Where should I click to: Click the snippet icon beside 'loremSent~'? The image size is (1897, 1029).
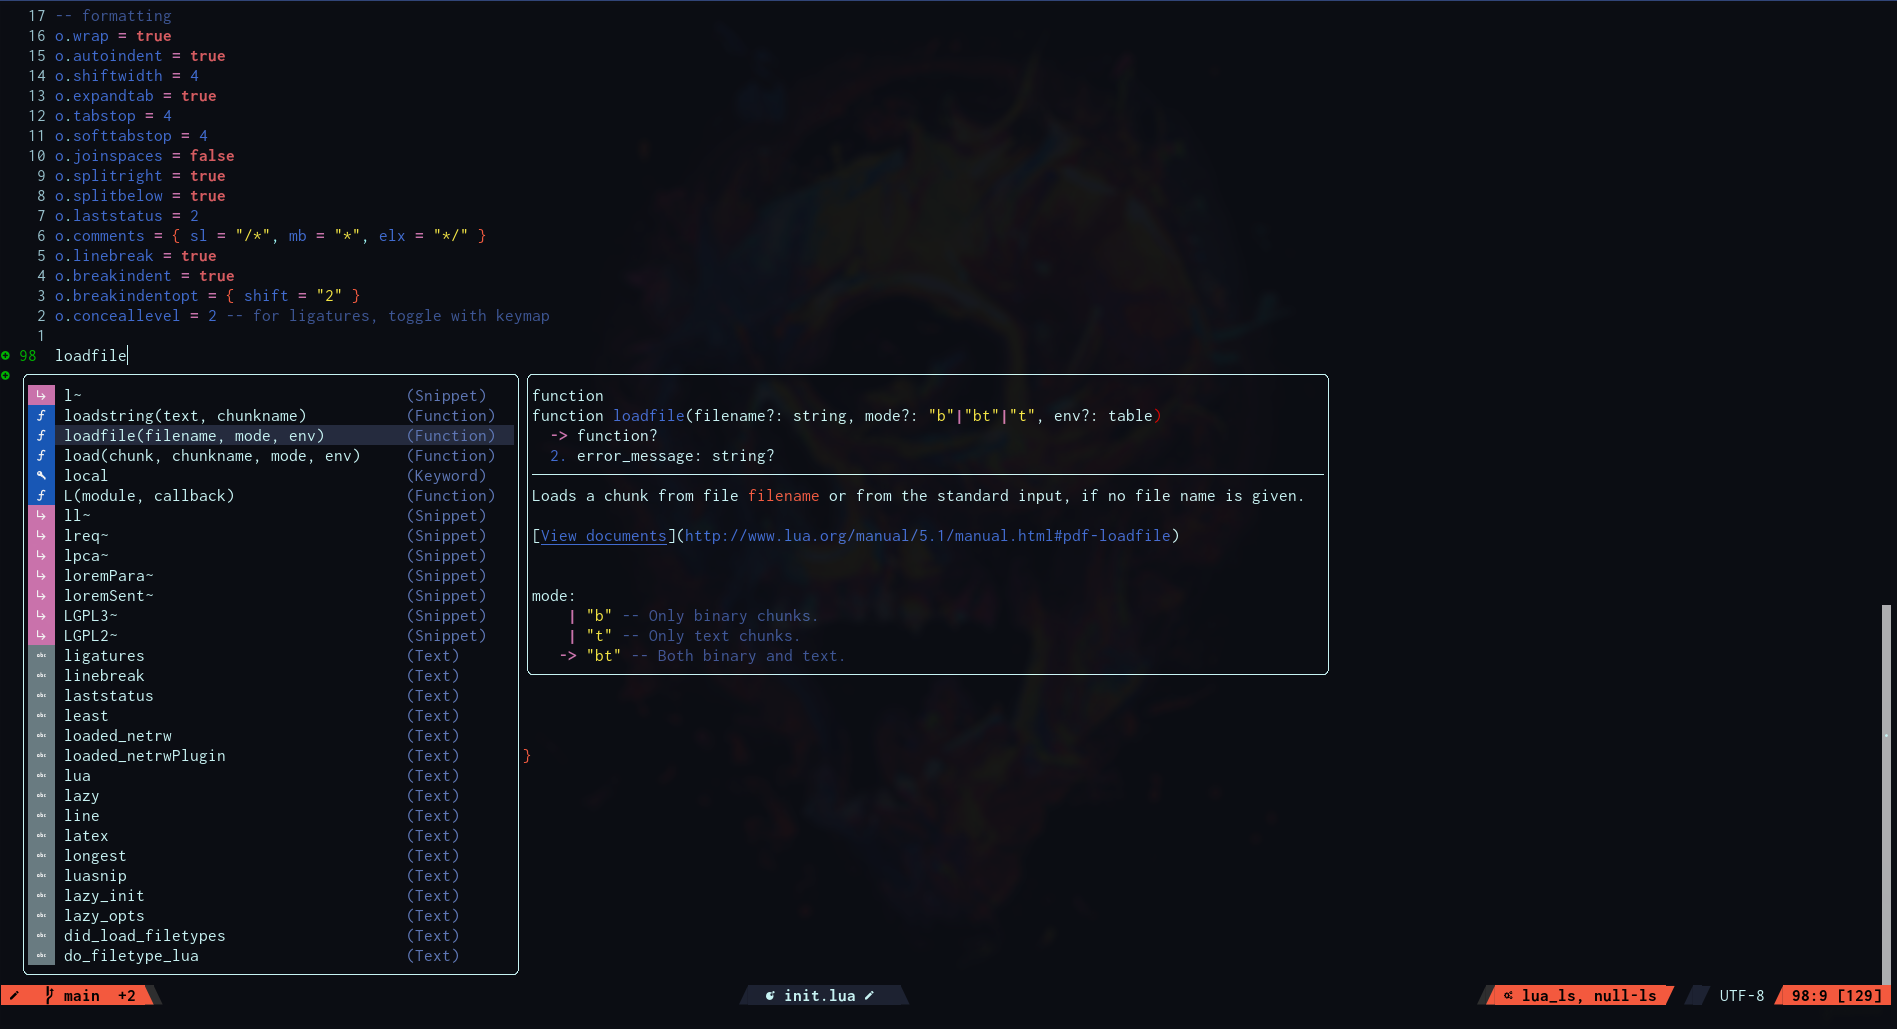click(41, 596)
